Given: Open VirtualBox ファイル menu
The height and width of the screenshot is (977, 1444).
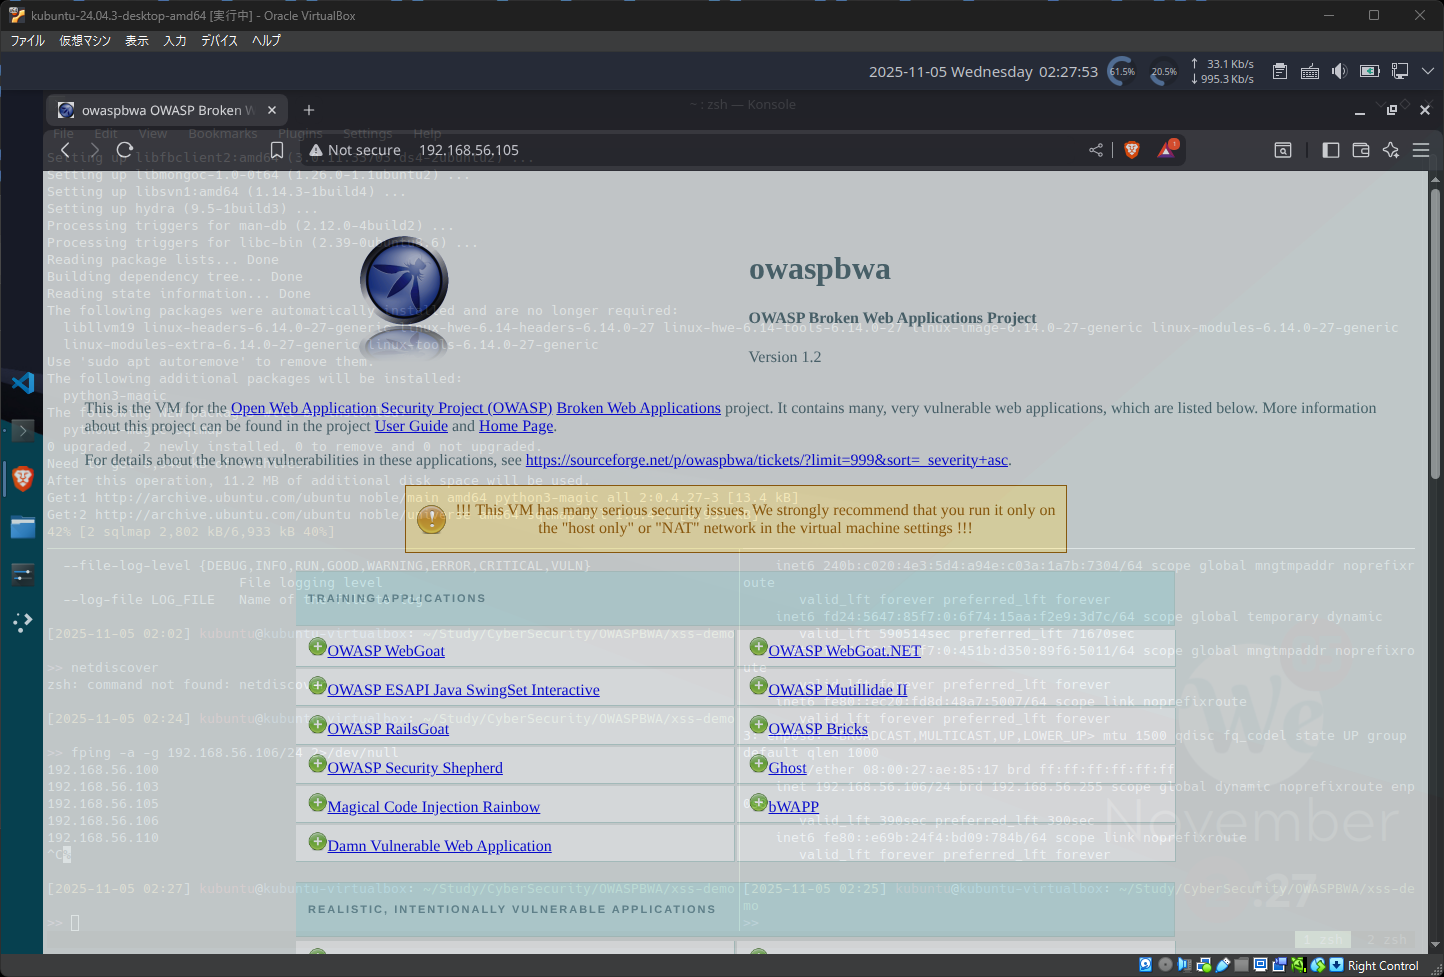Looking at the screenshot, I should click(x=28, y=41).
